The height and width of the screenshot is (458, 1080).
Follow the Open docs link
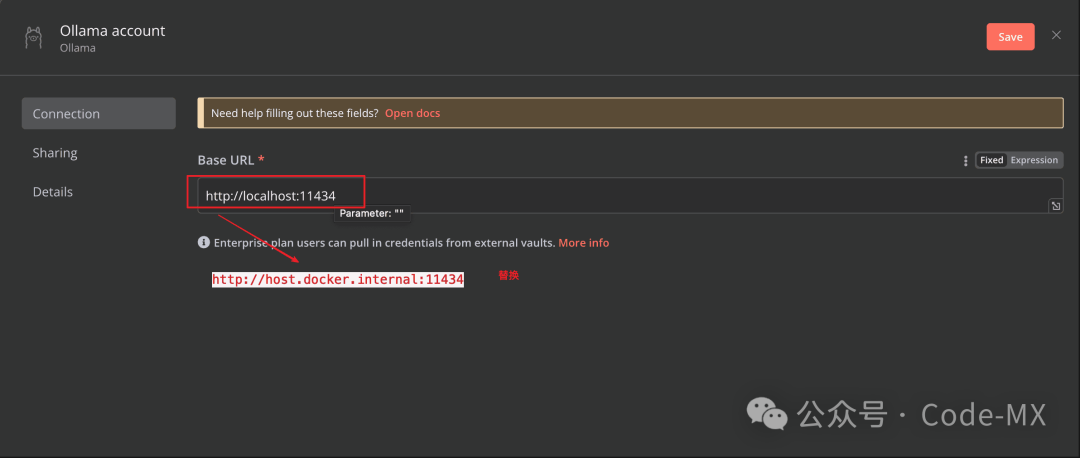point(412,113)
